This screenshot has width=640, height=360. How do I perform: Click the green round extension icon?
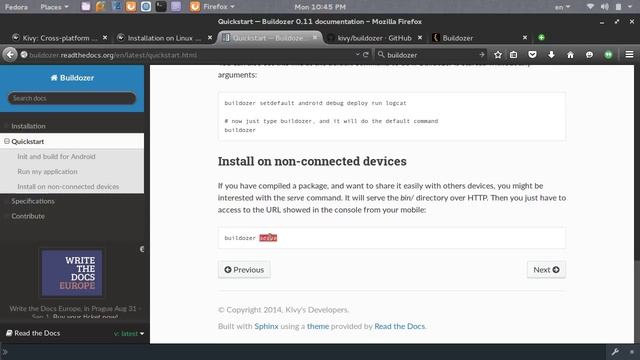click(608, 55)
